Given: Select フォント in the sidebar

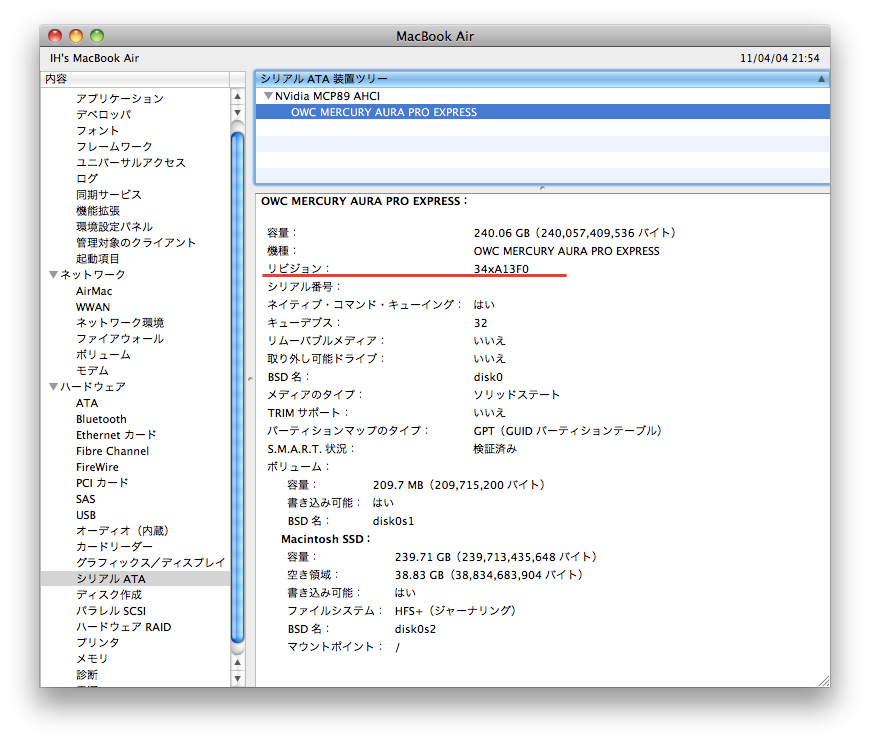Looking at the screenshot, I should 98,130.
